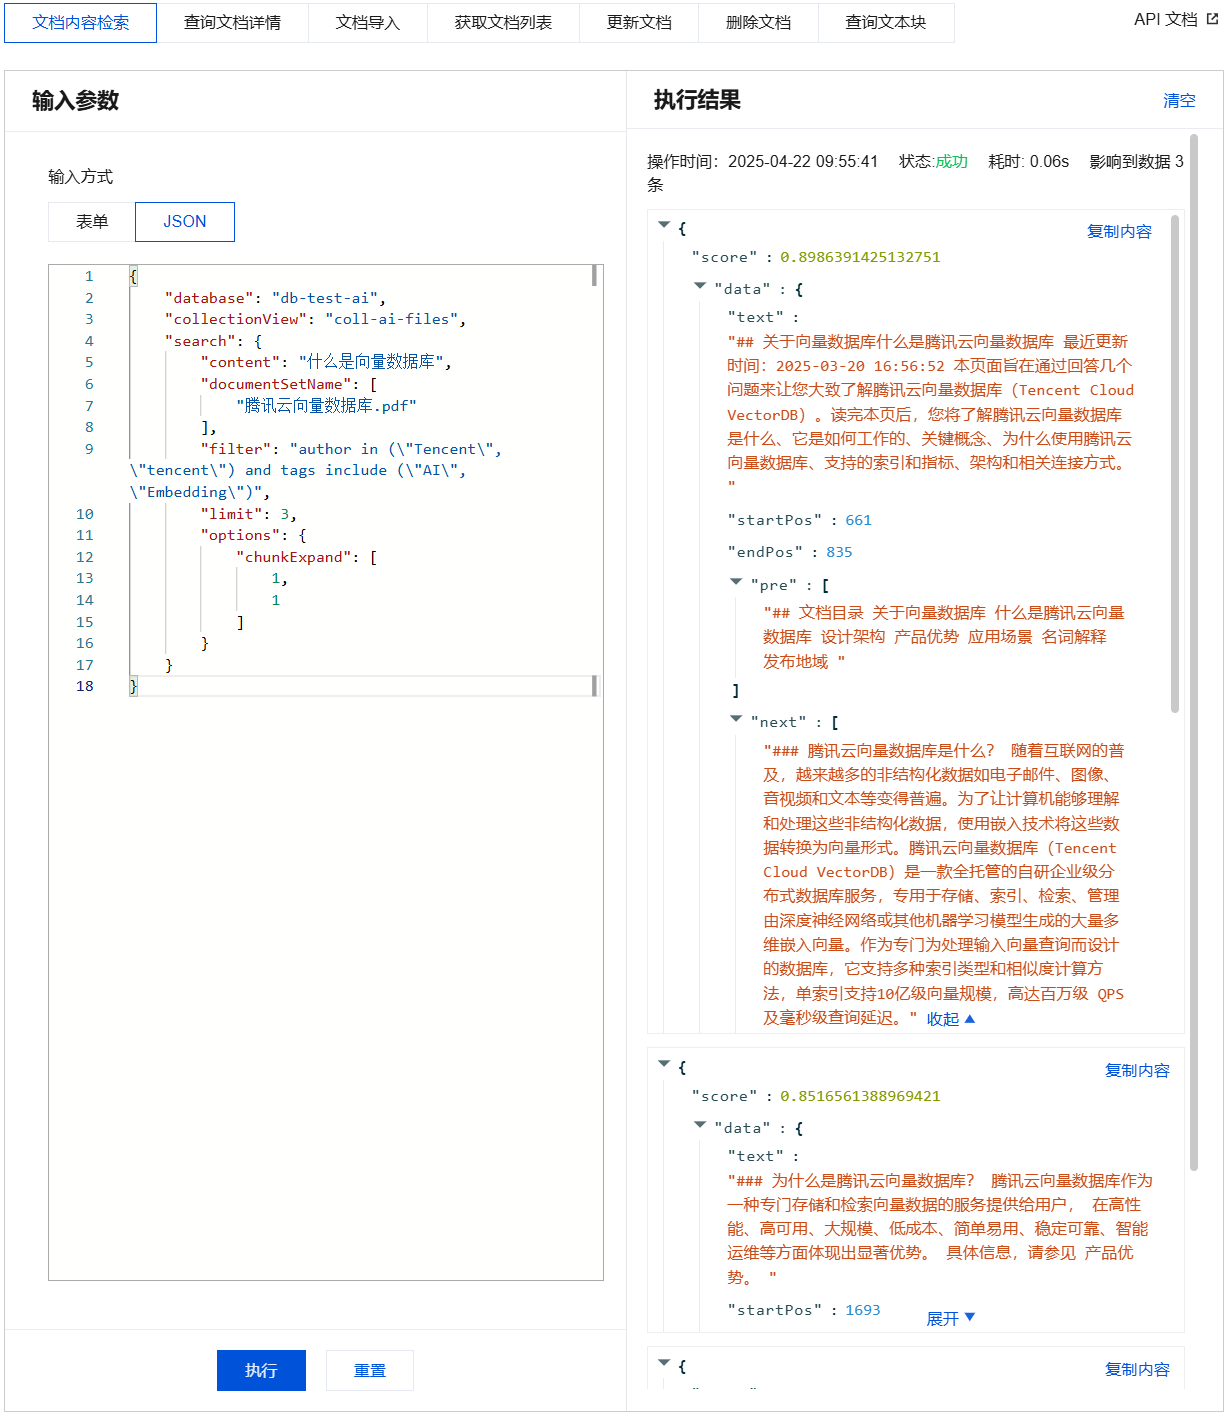Click the "limit": 3 line in editor
This screenshot has height=1421, width=1224.
pos(248,514)
